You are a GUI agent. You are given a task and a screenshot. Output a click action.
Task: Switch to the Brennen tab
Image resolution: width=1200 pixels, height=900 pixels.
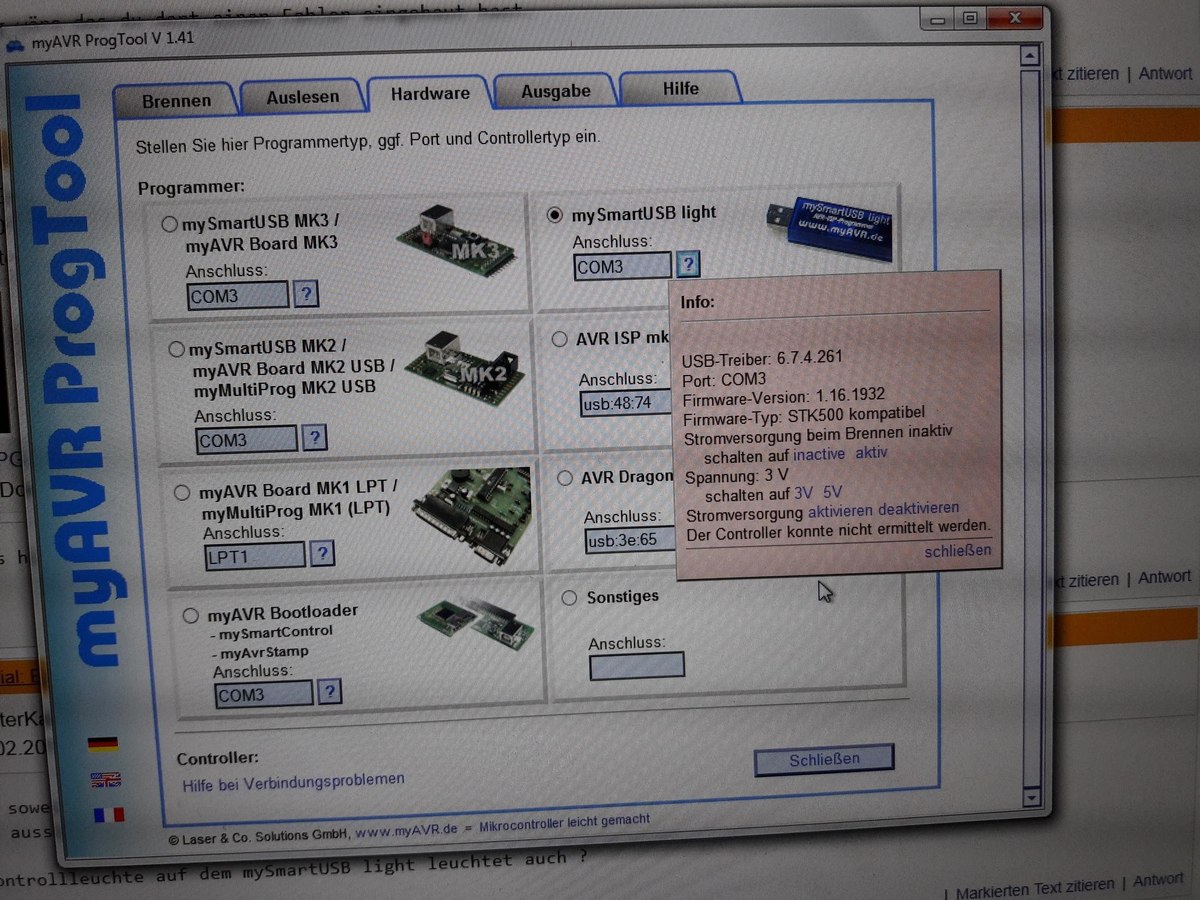tap(176, 101)
